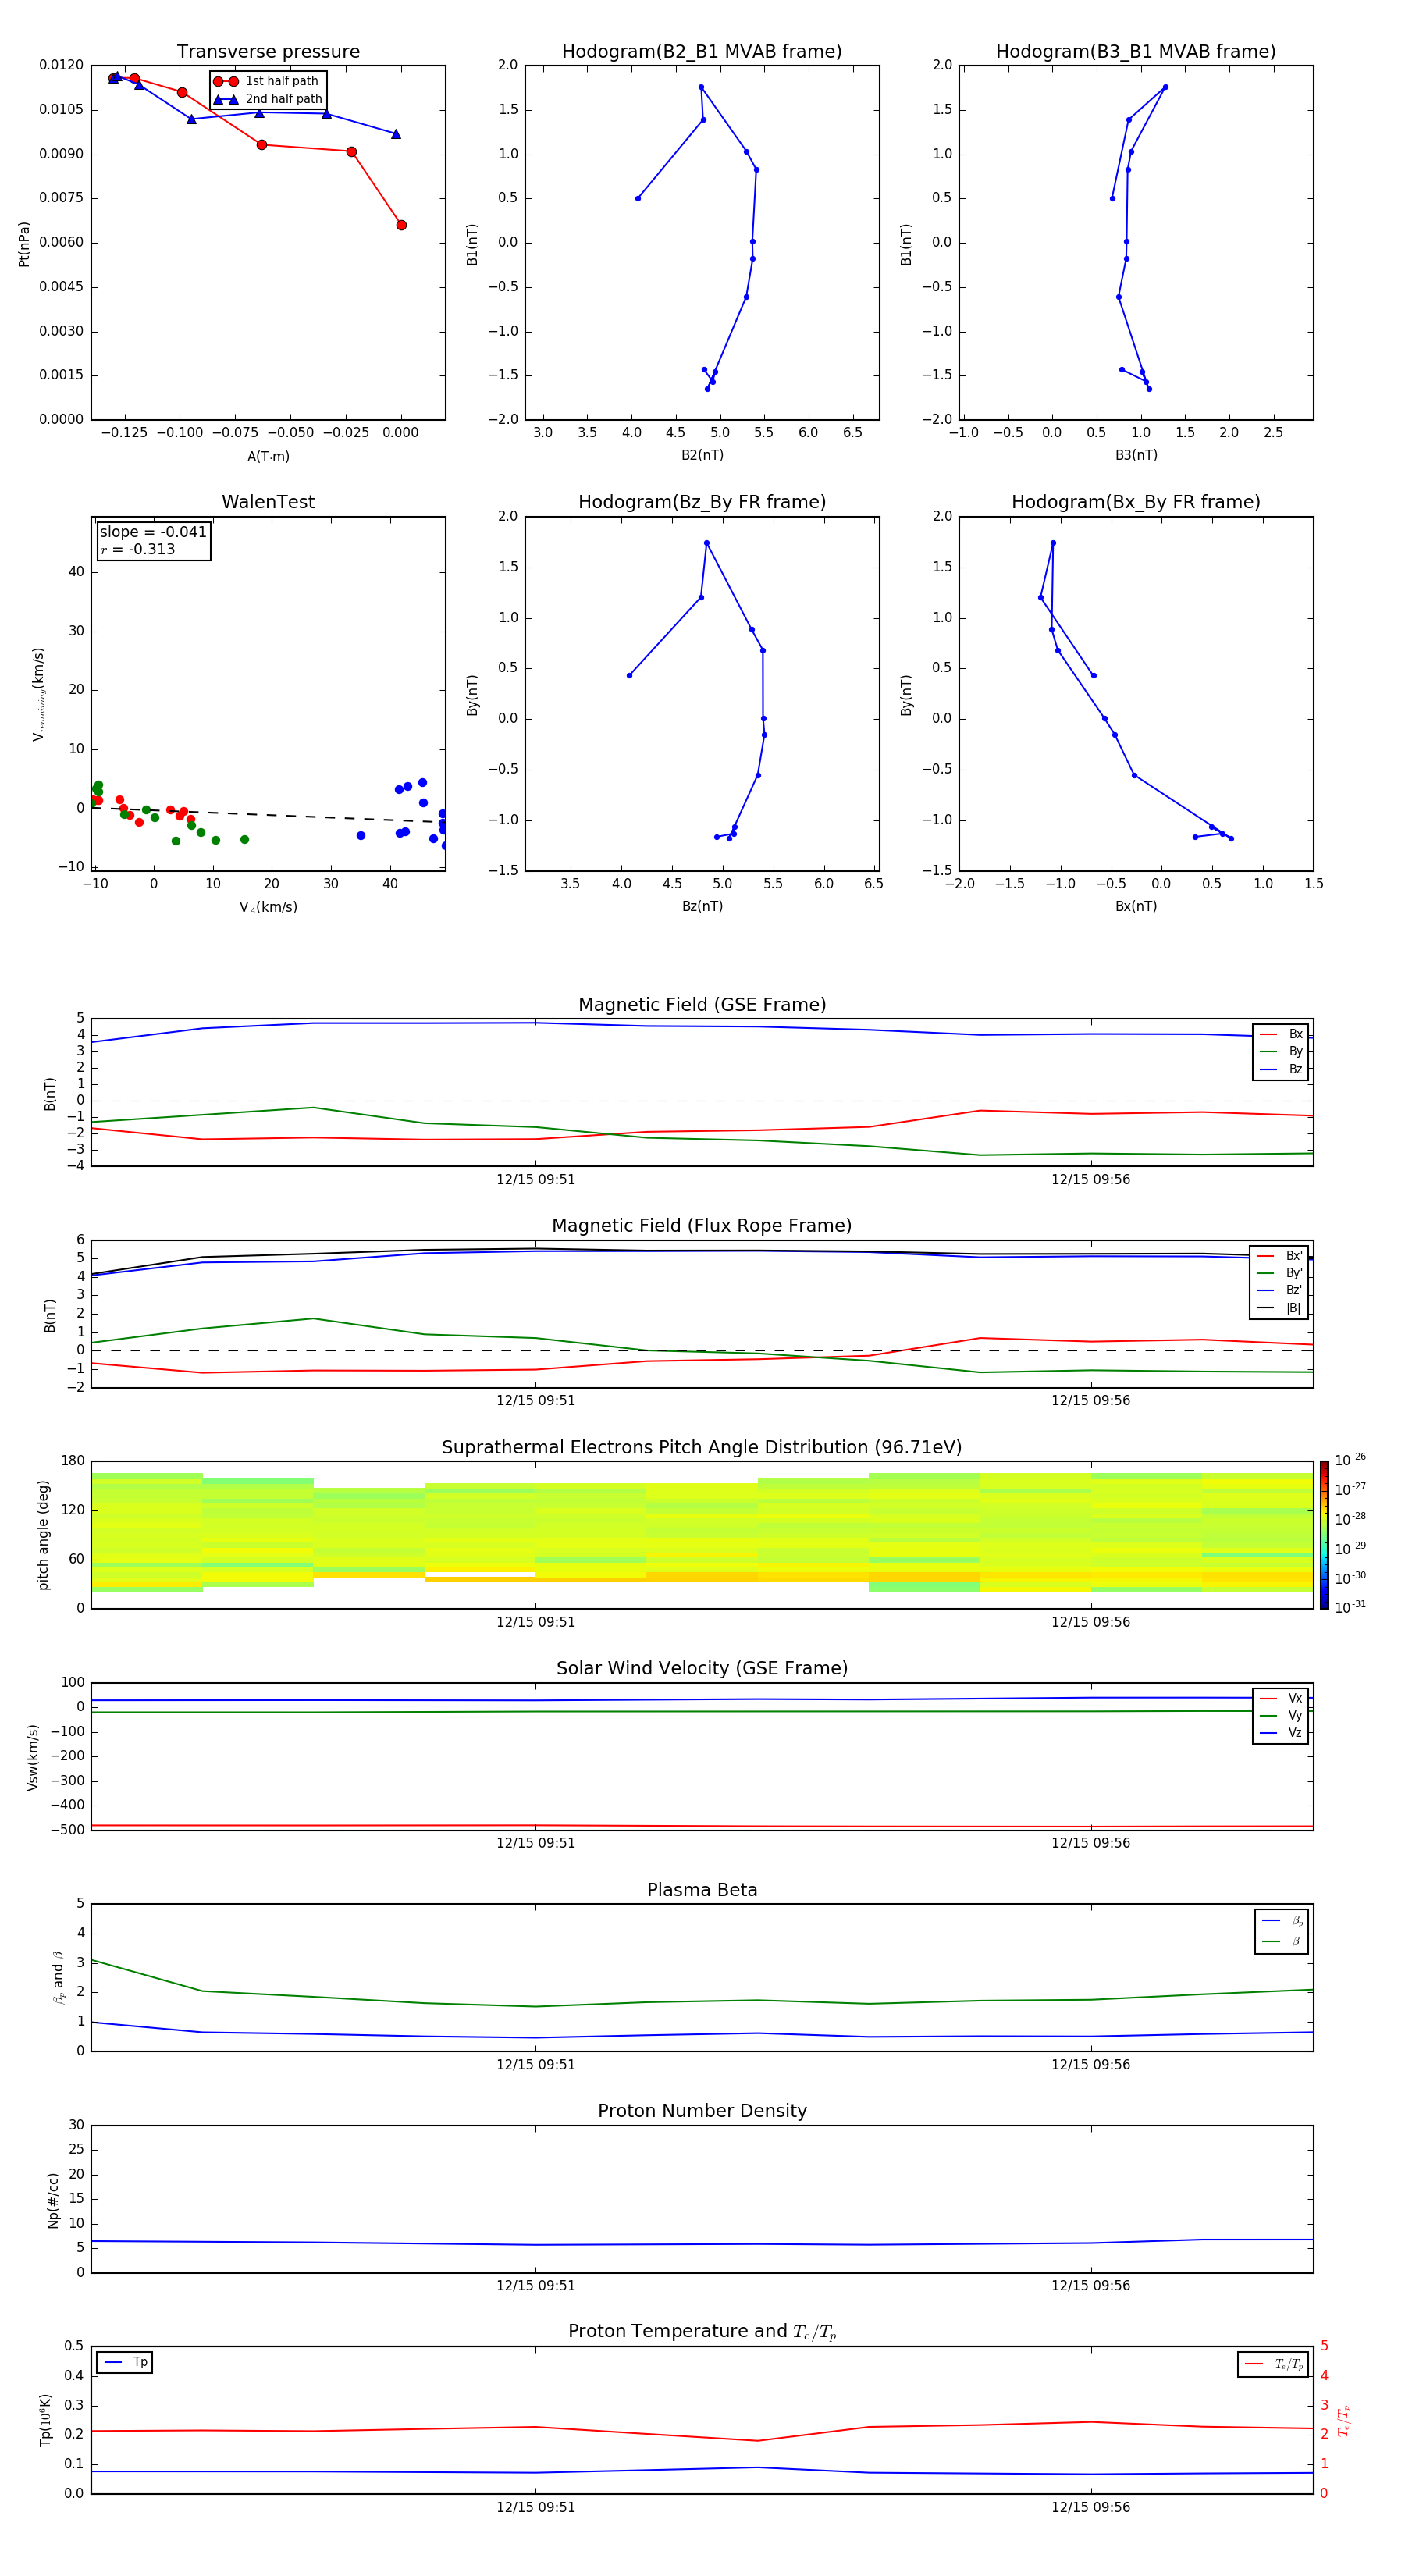Click the Bz legend entry in GSE magnetic field
The height and width of the screenshot is (2576, 1405).
(x=1281, y=1069)
